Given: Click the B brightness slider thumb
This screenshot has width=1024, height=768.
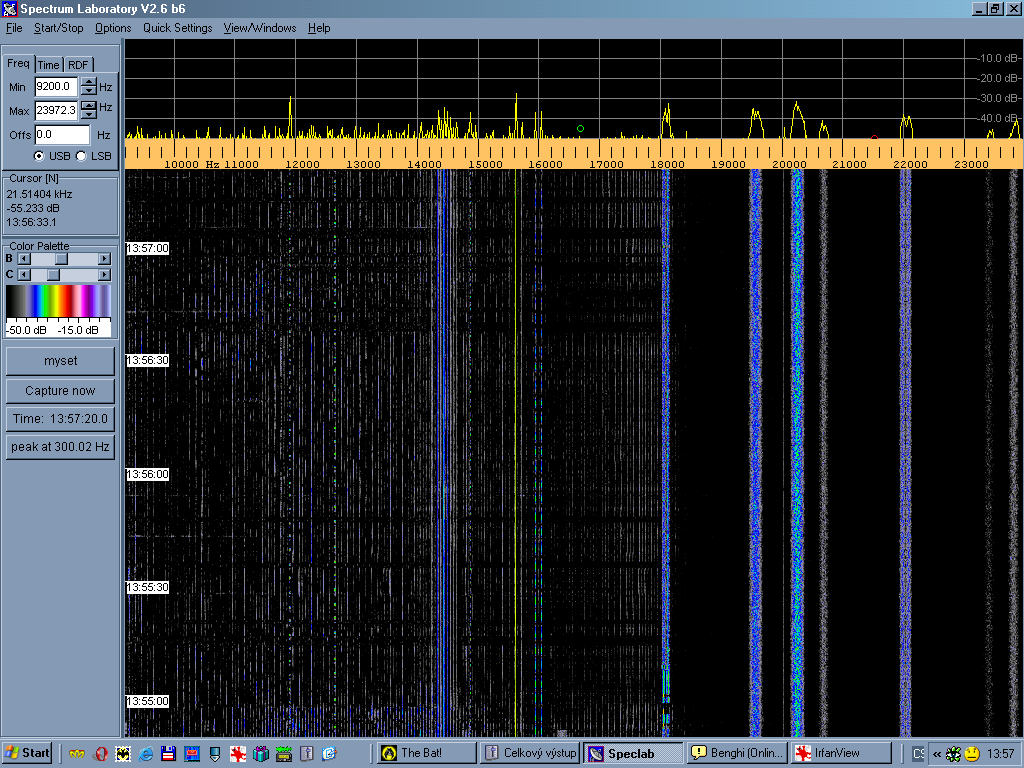Looking at the screenshot, I should [x=61, y=259].
